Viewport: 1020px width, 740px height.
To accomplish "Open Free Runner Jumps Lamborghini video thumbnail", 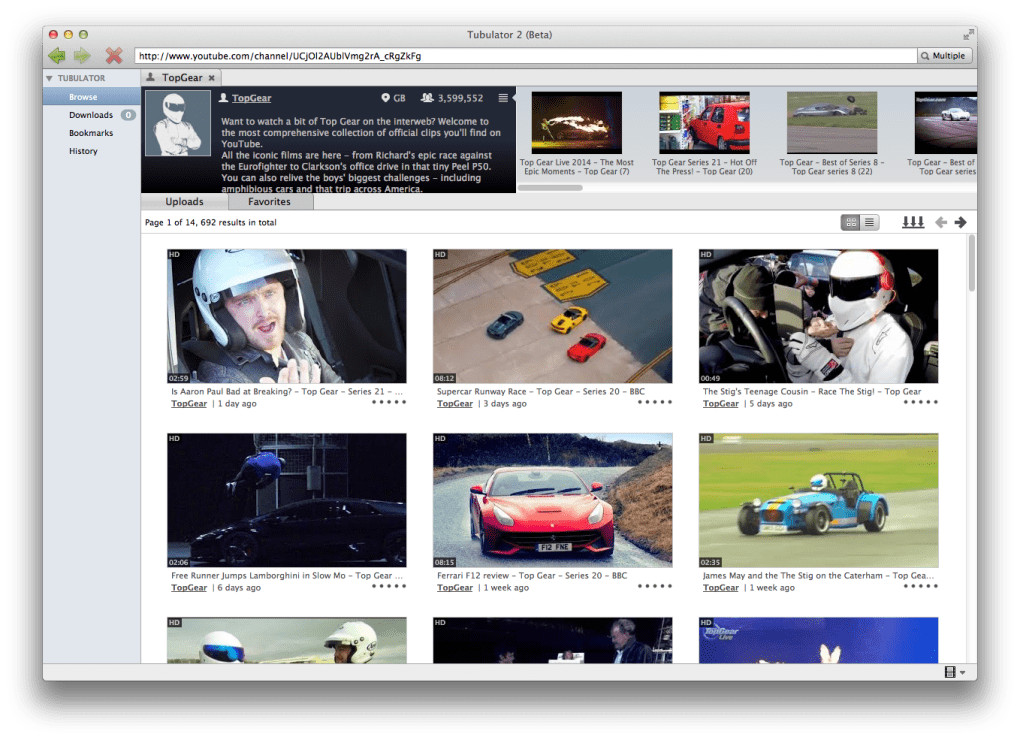I will [287, 500].
